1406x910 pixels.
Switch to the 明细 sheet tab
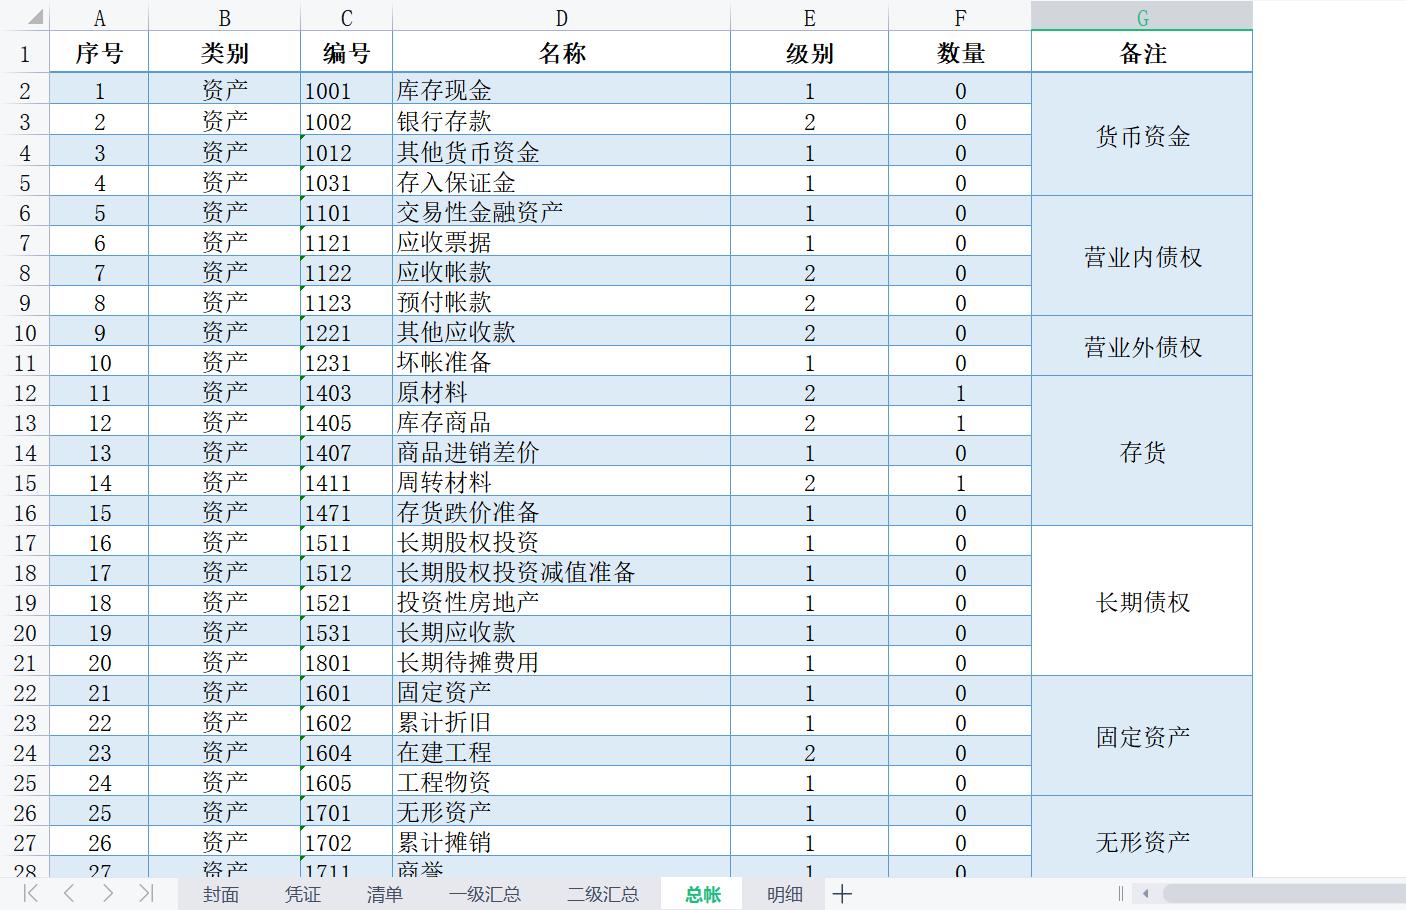(x=784, y=895)
